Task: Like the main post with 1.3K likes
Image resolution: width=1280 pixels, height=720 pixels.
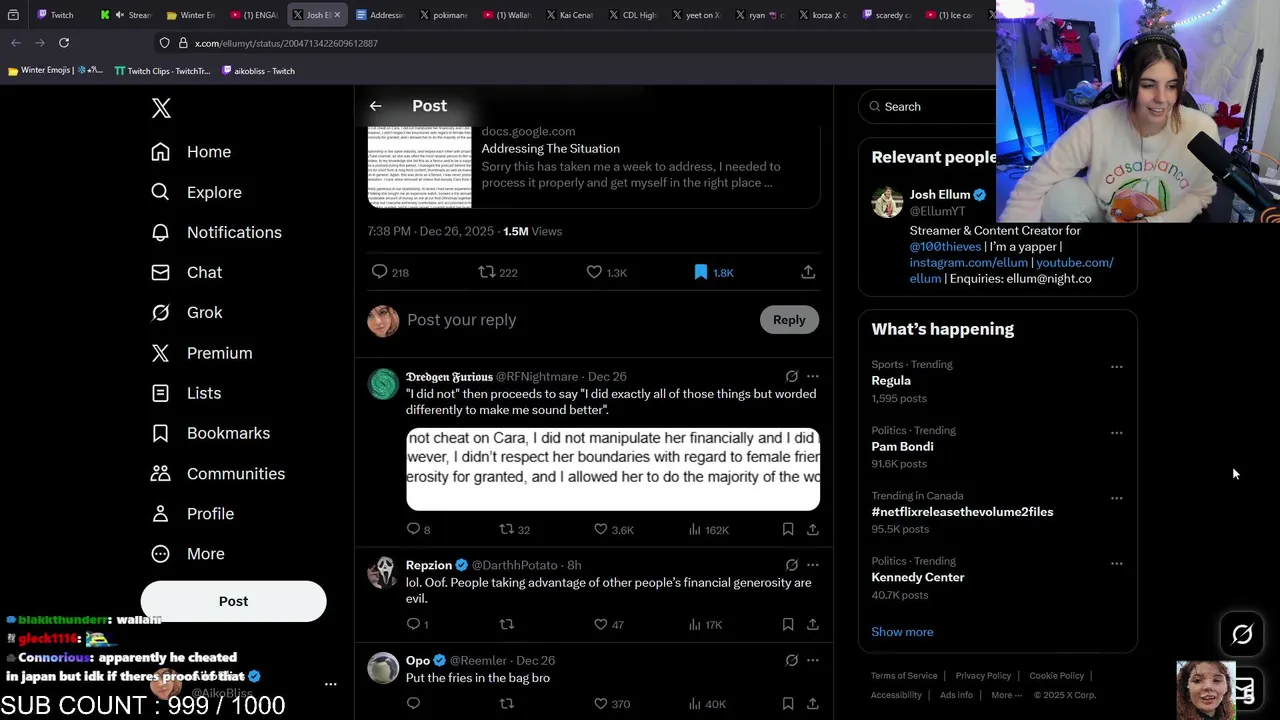Action: (606, 272)
